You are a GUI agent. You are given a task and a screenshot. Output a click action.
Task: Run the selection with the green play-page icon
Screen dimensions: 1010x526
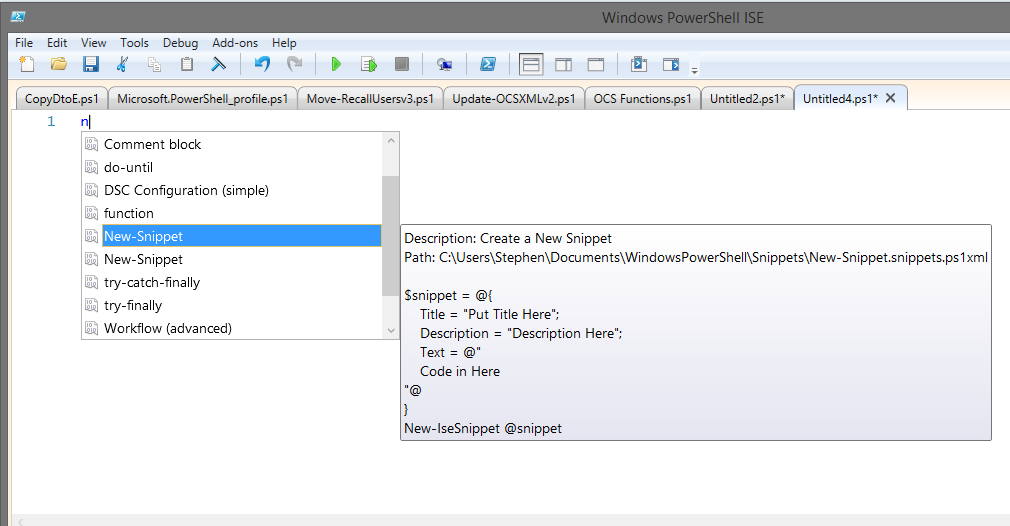tap(369, 64)
